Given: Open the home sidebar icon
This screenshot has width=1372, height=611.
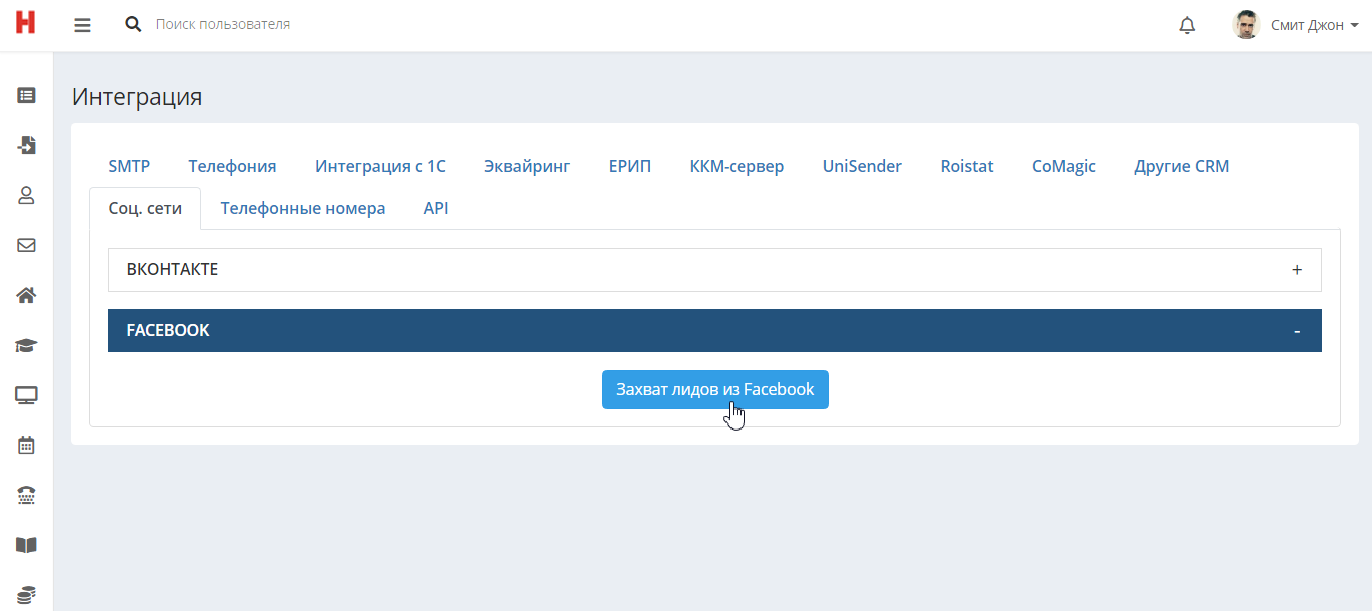Looking at the screenshot, I should pyautogui.click(x=26, y=295).
